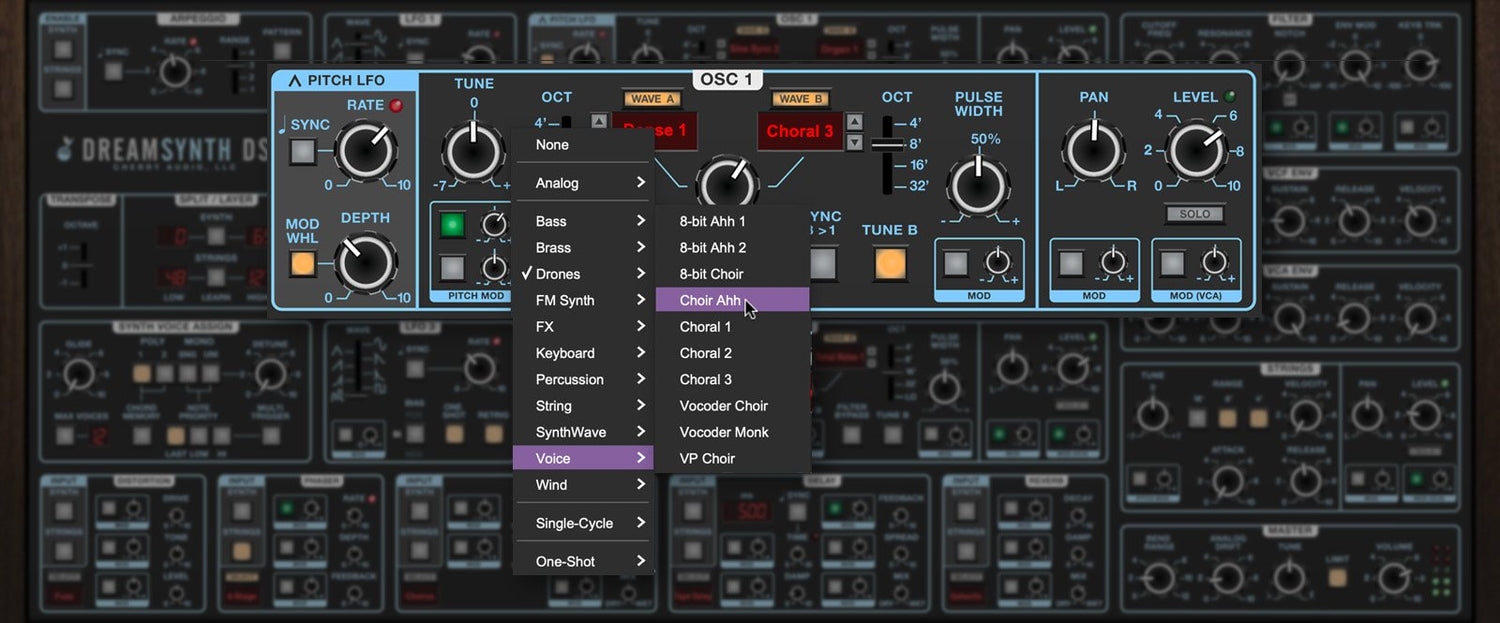Screen dimensions: 1500x623
Task: Open the Wave B Choral 3 selector
Action: click(799, 131)
